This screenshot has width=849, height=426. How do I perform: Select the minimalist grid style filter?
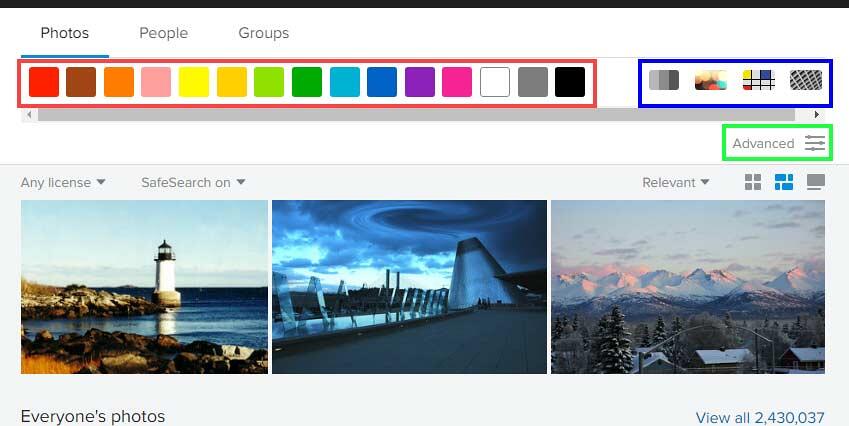point(759,80)
